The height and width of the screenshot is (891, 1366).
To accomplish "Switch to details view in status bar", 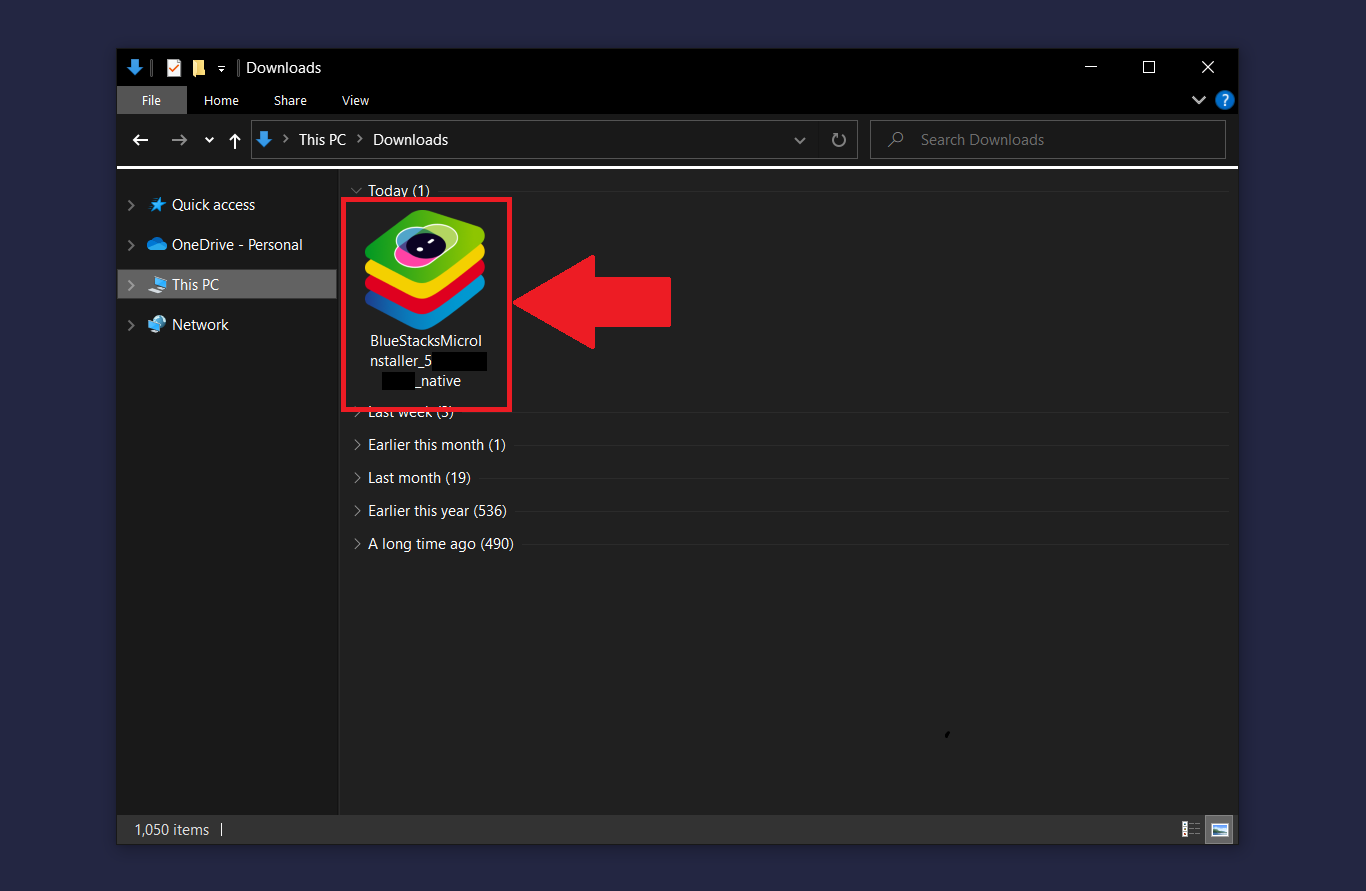I will click(1190, 829).
